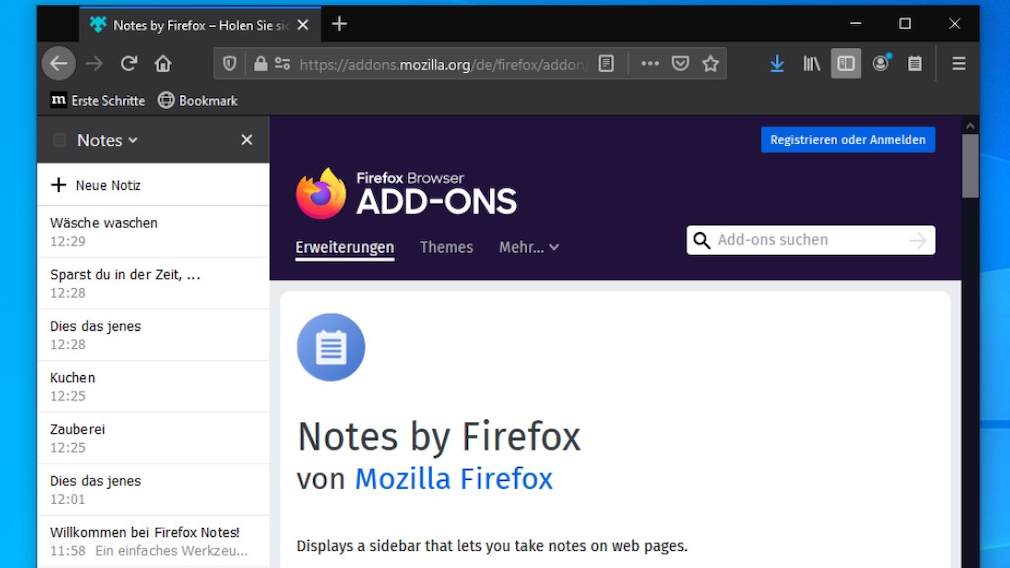
Task: Submit search with arrow button
Action: (918, 240)
